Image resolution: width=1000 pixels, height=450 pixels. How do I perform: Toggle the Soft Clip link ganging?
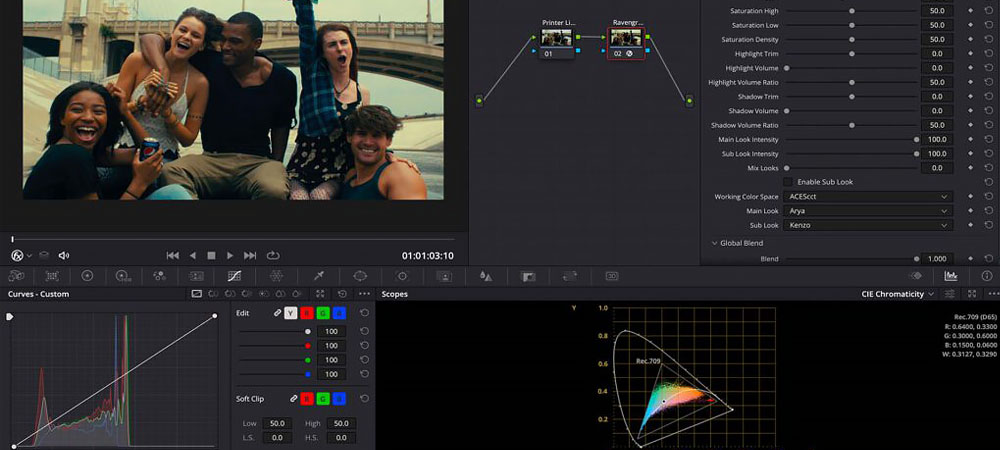click(293, 399)
